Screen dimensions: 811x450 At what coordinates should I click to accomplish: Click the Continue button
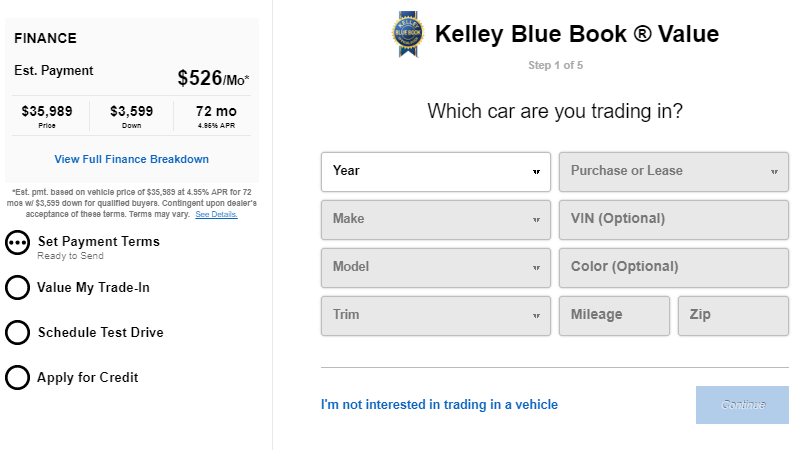point(742,405)
